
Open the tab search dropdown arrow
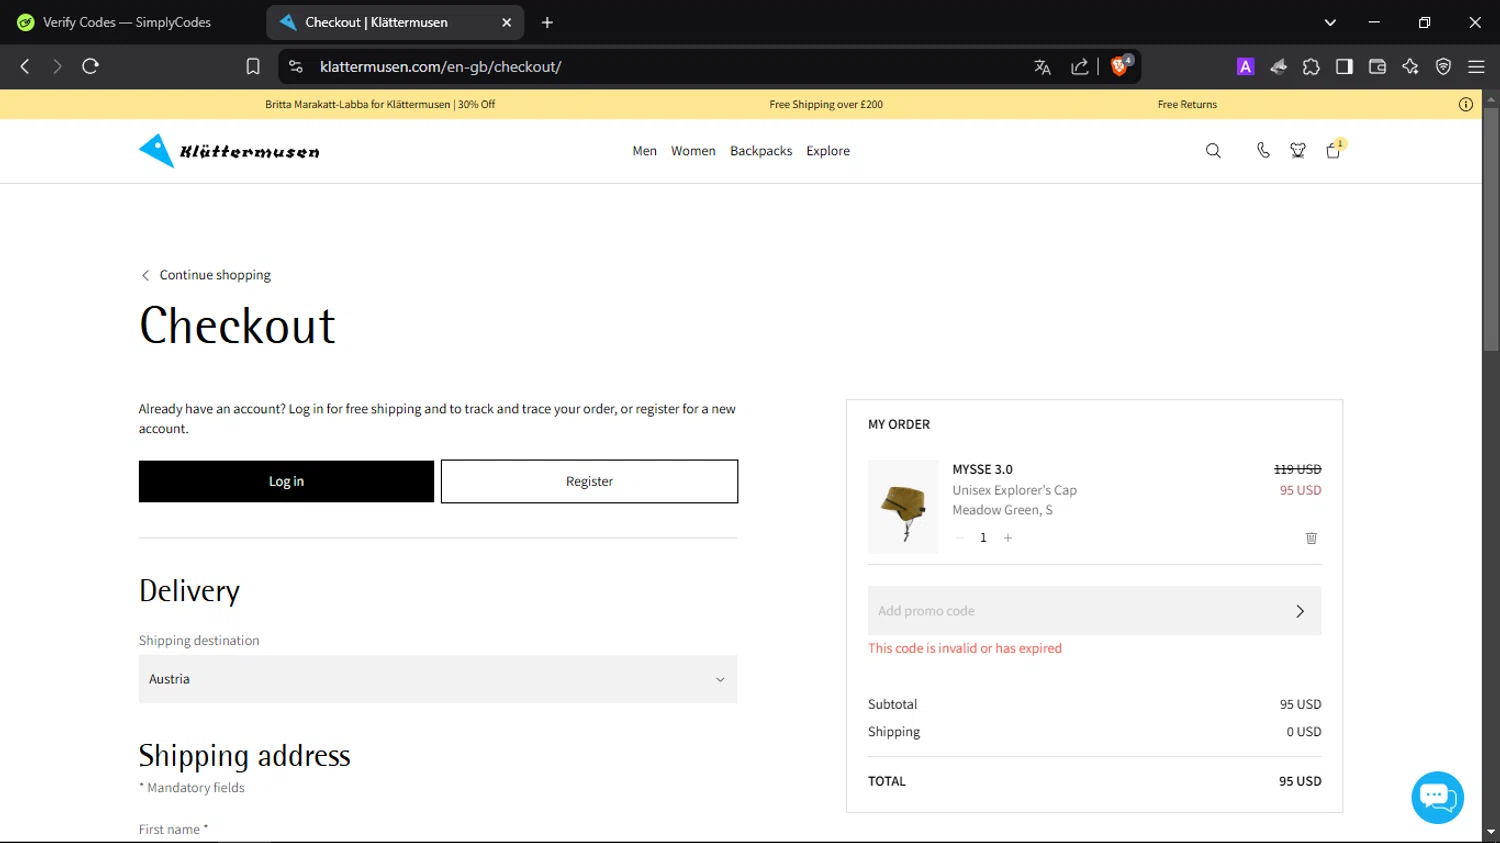[x=1330, y=22]
